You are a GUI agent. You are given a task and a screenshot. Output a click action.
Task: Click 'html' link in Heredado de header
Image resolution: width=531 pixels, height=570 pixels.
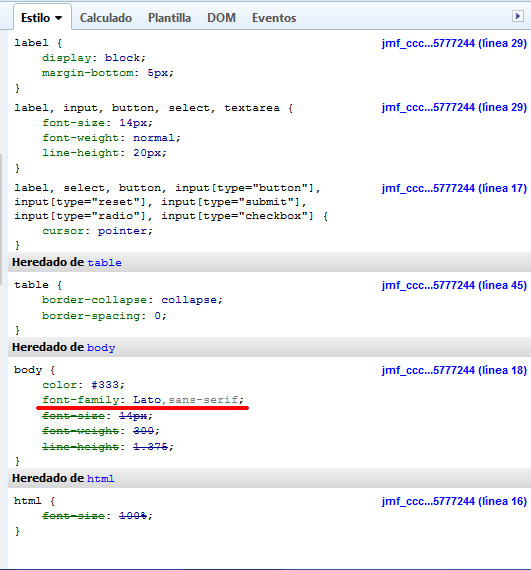[x=101, y=478]
